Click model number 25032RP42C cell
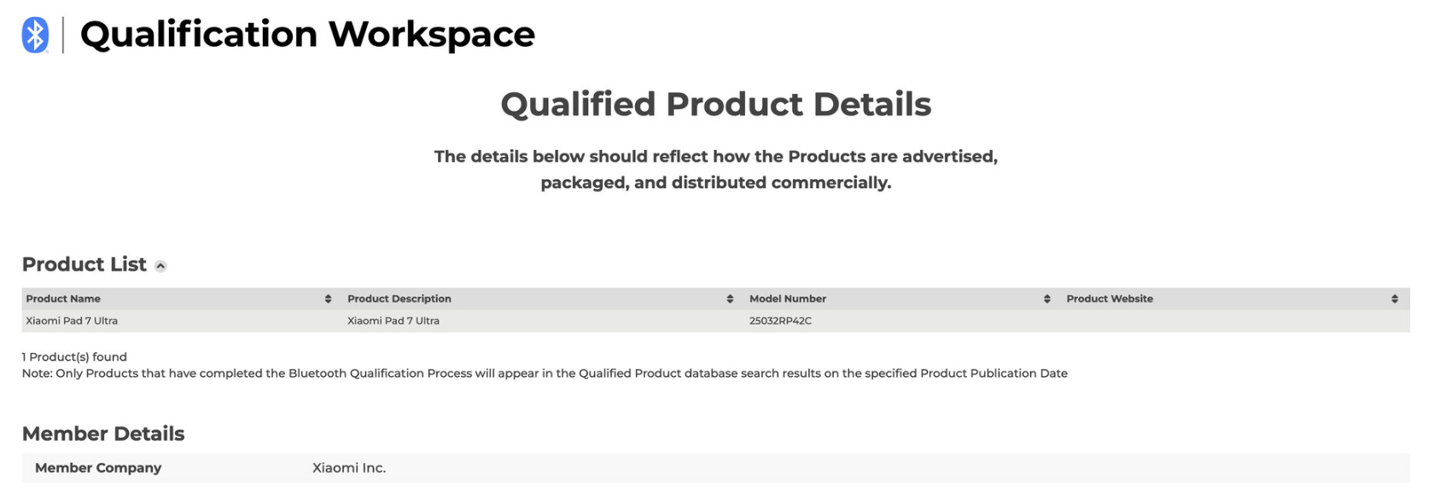The width and height of the screenshot is (1440, 497). tap(781, 321)
